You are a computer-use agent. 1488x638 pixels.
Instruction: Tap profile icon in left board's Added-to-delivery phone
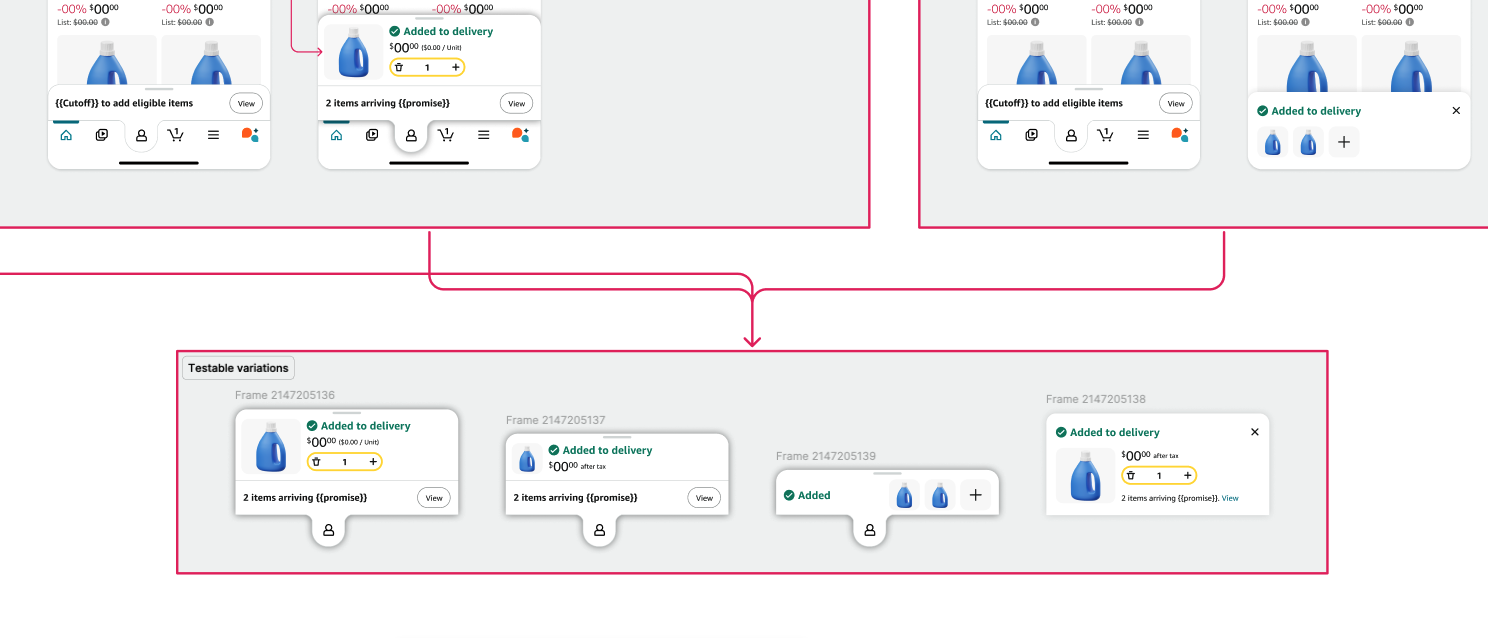pos(411,136)
